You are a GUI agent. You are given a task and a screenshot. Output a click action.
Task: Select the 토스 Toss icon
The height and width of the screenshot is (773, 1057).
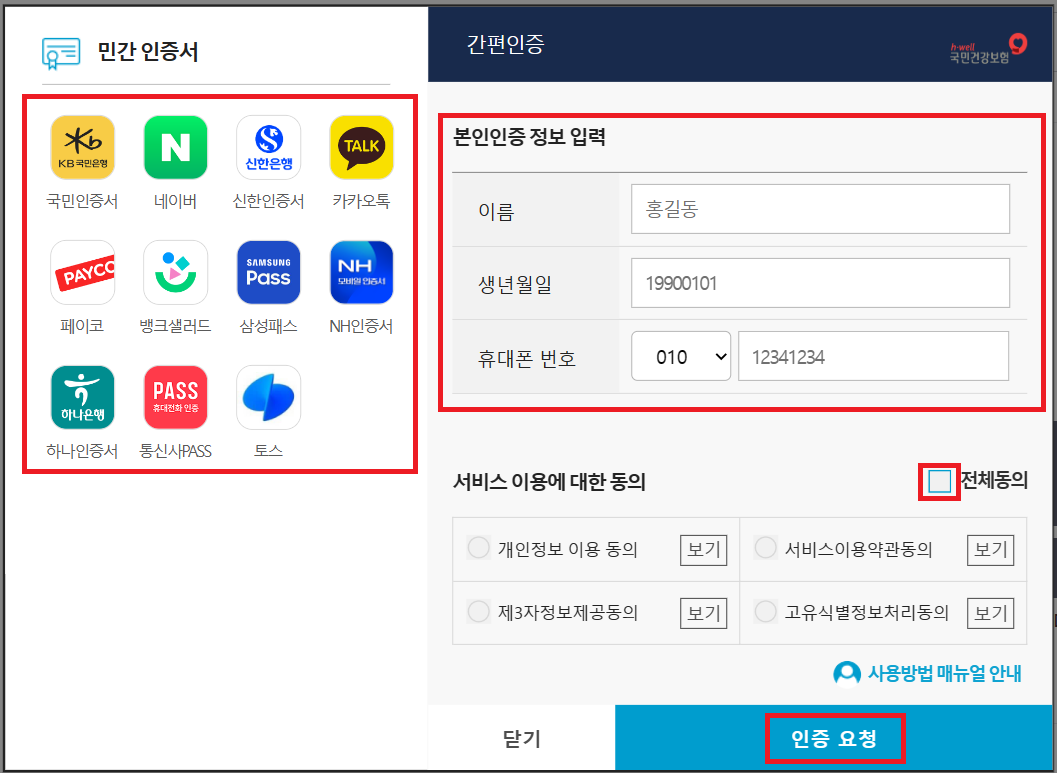pos(268,398)
